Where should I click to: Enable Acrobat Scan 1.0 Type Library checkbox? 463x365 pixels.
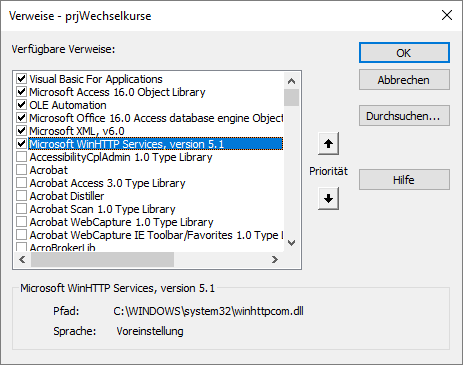[21, 209]
